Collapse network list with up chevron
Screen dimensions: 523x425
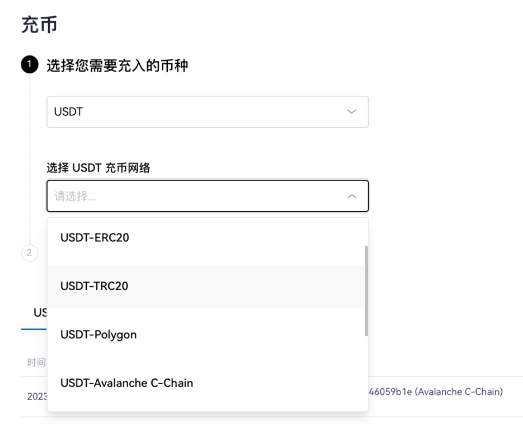(x=352, y=196)
